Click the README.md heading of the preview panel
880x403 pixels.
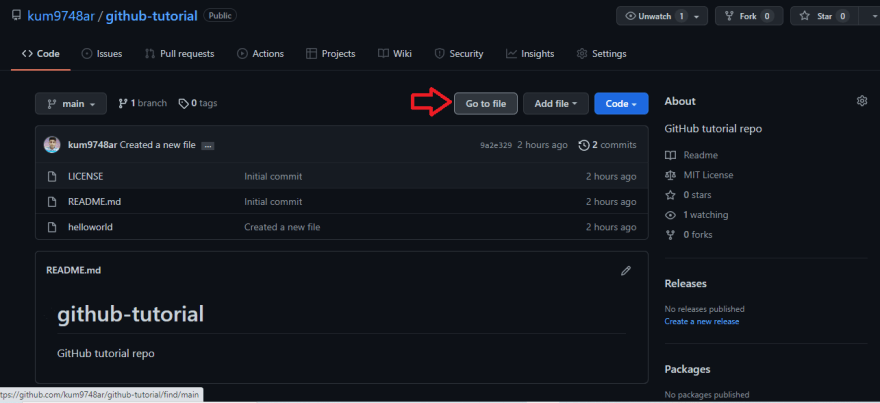tap(74, 270)
